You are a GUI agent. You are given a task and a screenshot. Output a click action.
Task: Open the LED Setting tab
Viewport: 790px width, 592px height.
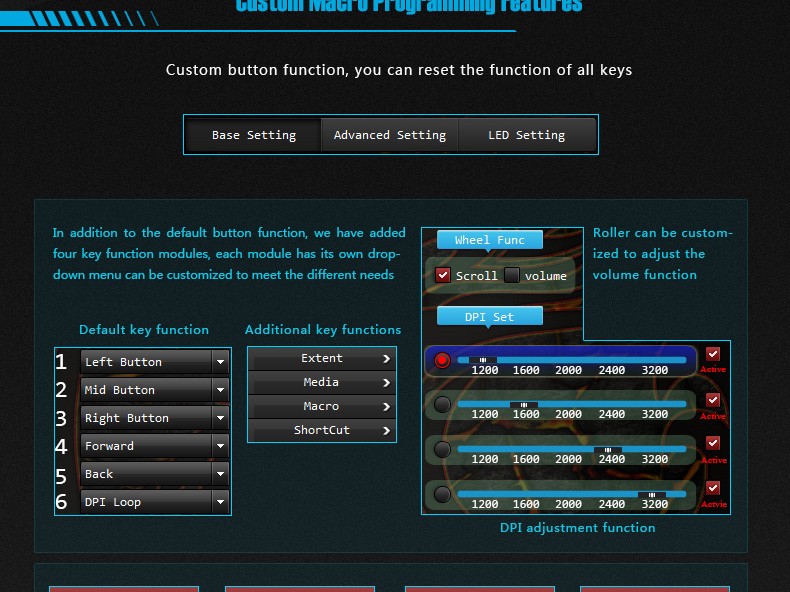pos(526,135)
